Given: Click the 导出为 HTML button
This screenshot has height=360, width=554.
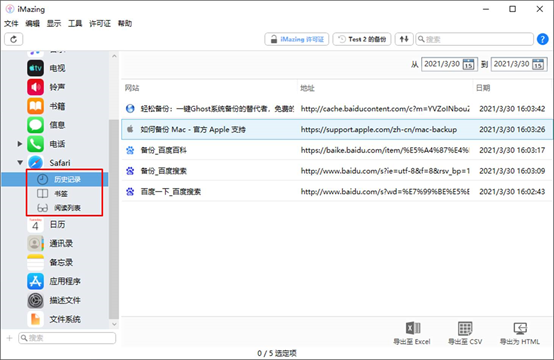Looking at the screenshot, I should tap(520, 333).
